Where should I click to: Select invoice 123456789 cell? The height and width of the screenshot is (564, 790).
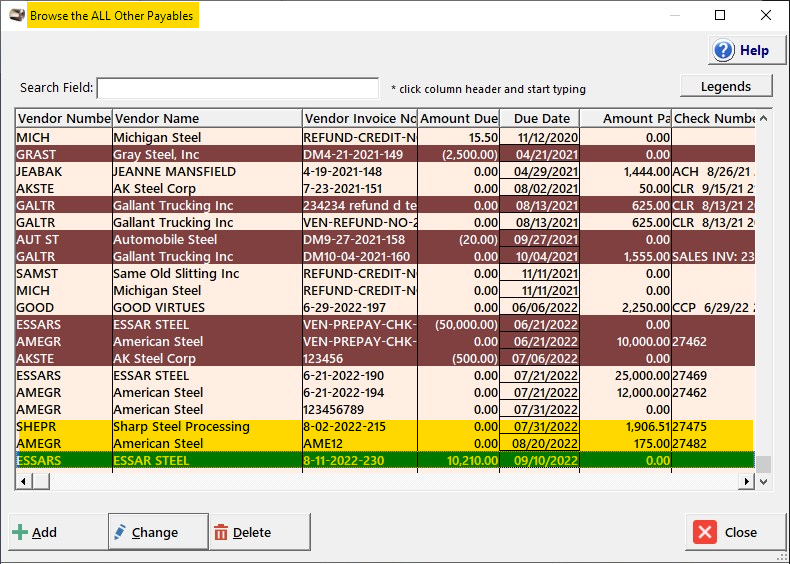(x=360, y=410)
